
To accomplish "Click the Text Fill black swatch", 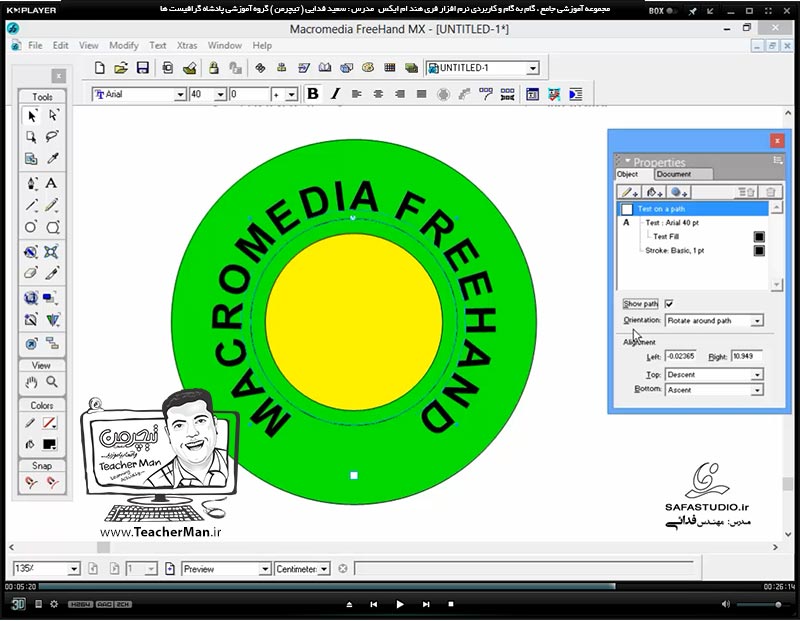I will click(759, 237).
